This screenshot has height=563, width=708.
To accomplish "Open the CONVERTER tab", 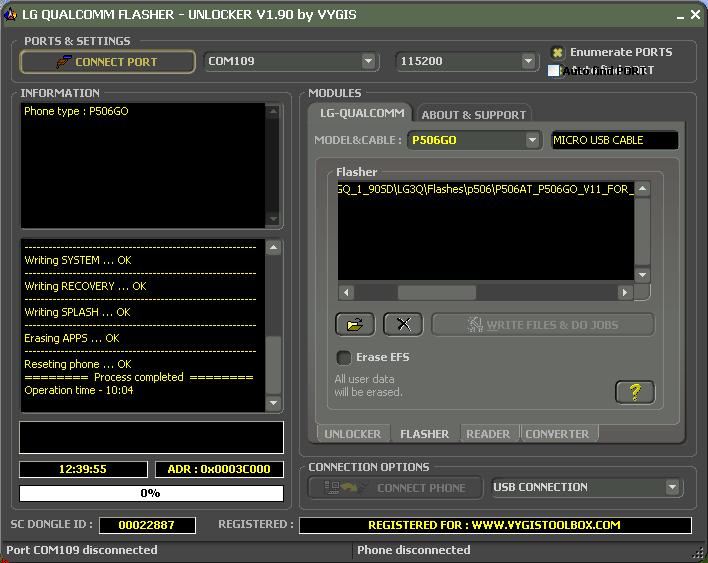I will (x=558, y=434).
